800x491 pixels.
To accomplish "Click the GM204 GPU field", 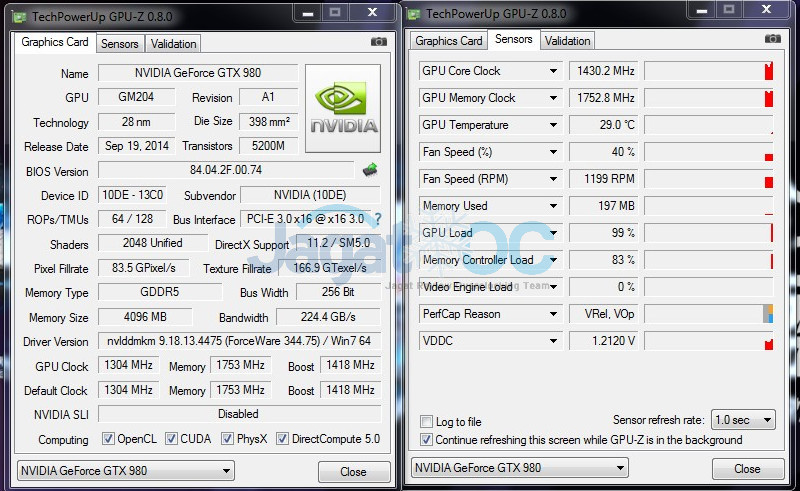I will click(136, 97).
